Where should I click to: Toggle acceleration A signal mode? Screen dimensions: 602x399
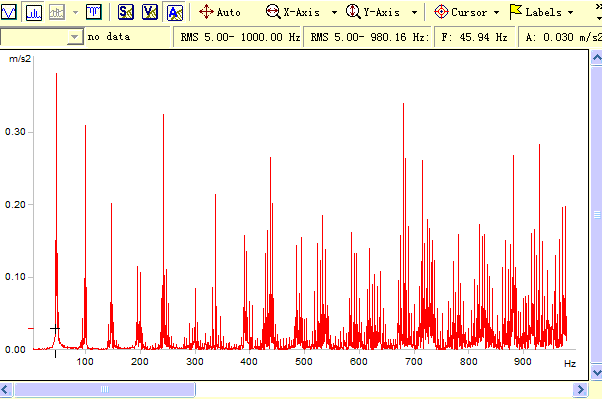[x=175, y=12]
